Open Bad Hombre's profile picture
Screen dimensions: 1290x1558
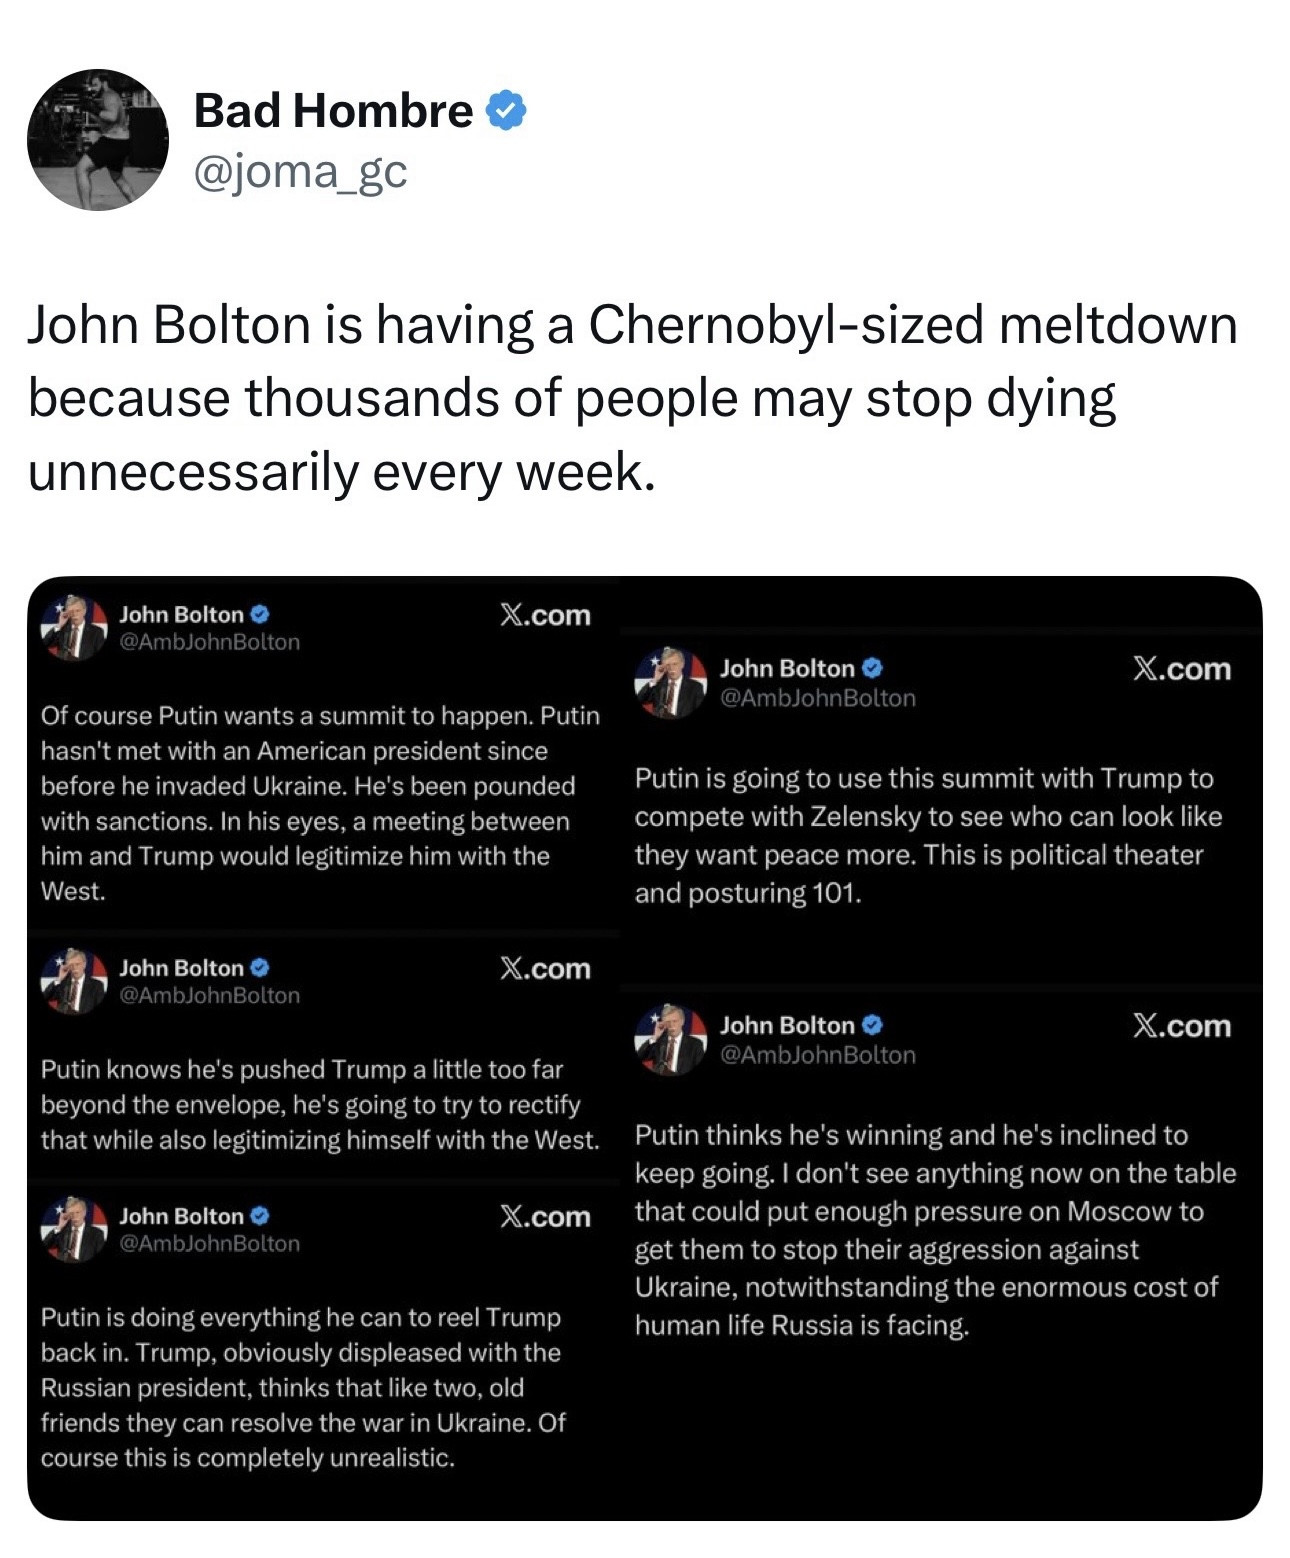tap(98, 140)
